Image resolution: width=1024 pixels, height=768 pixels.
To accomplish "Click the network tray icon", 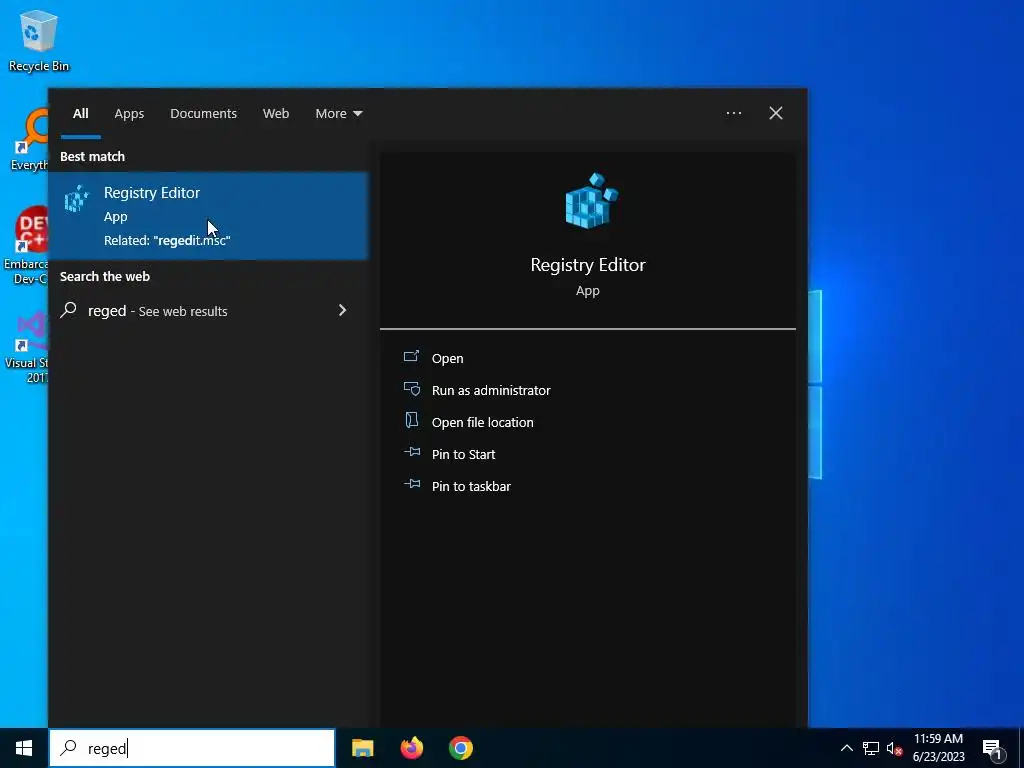I will (x=871, y=748).
